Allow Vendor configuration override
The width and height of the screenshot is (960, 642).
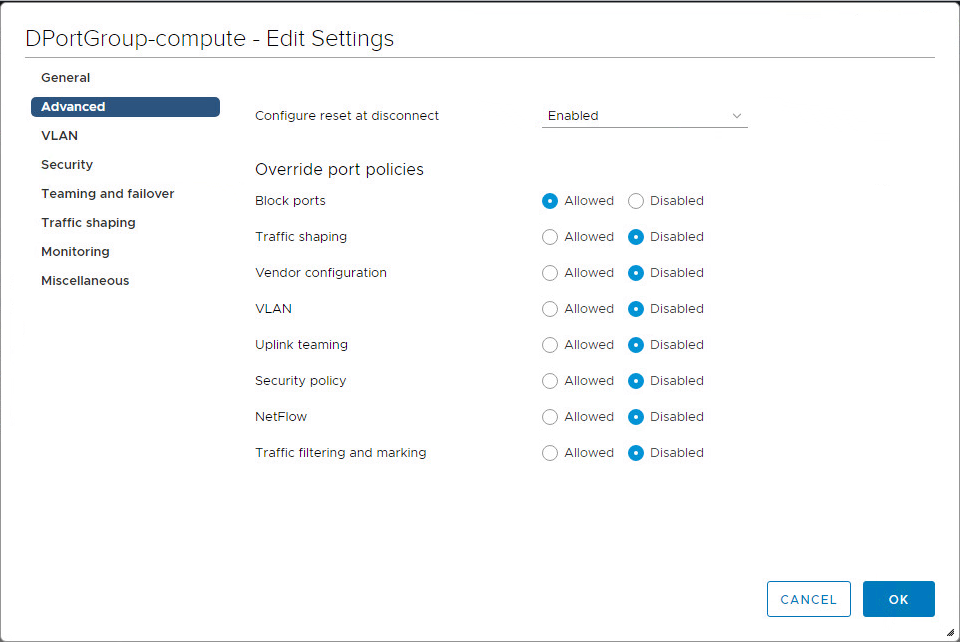coord(550,273)
